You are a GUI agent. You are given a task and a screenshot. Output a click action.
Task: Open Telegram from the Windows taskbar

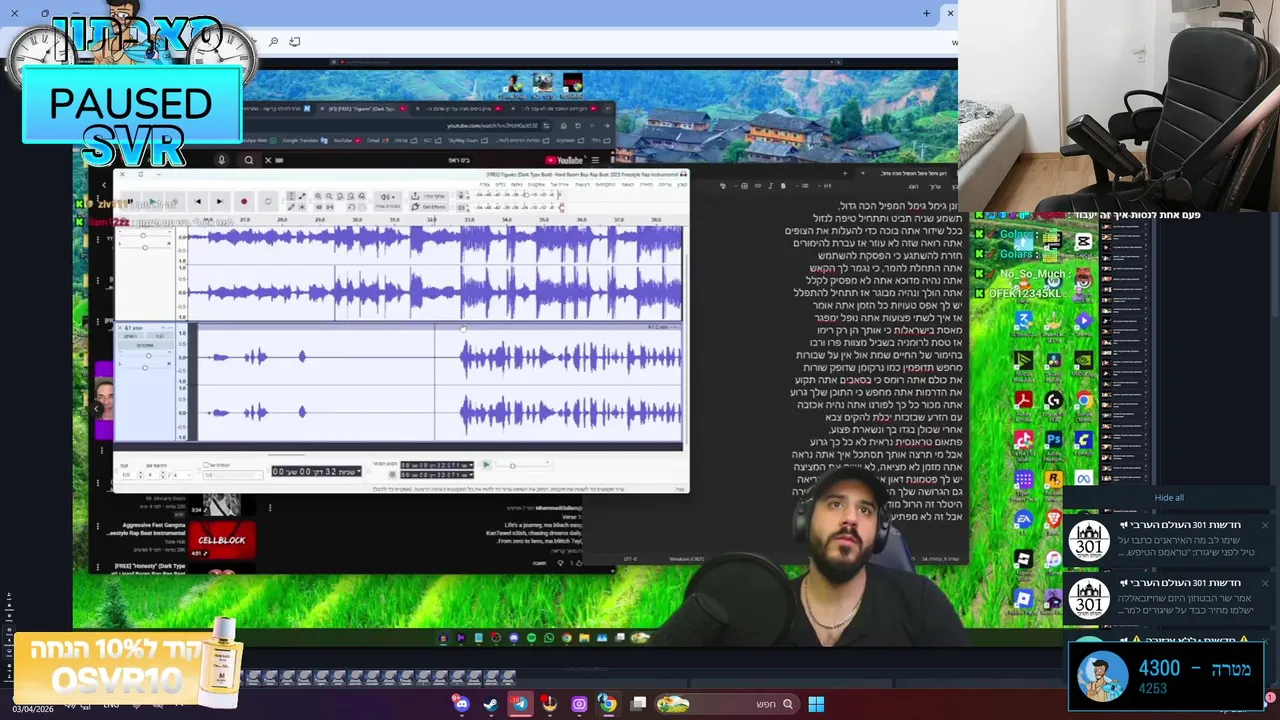click(521, 704)
